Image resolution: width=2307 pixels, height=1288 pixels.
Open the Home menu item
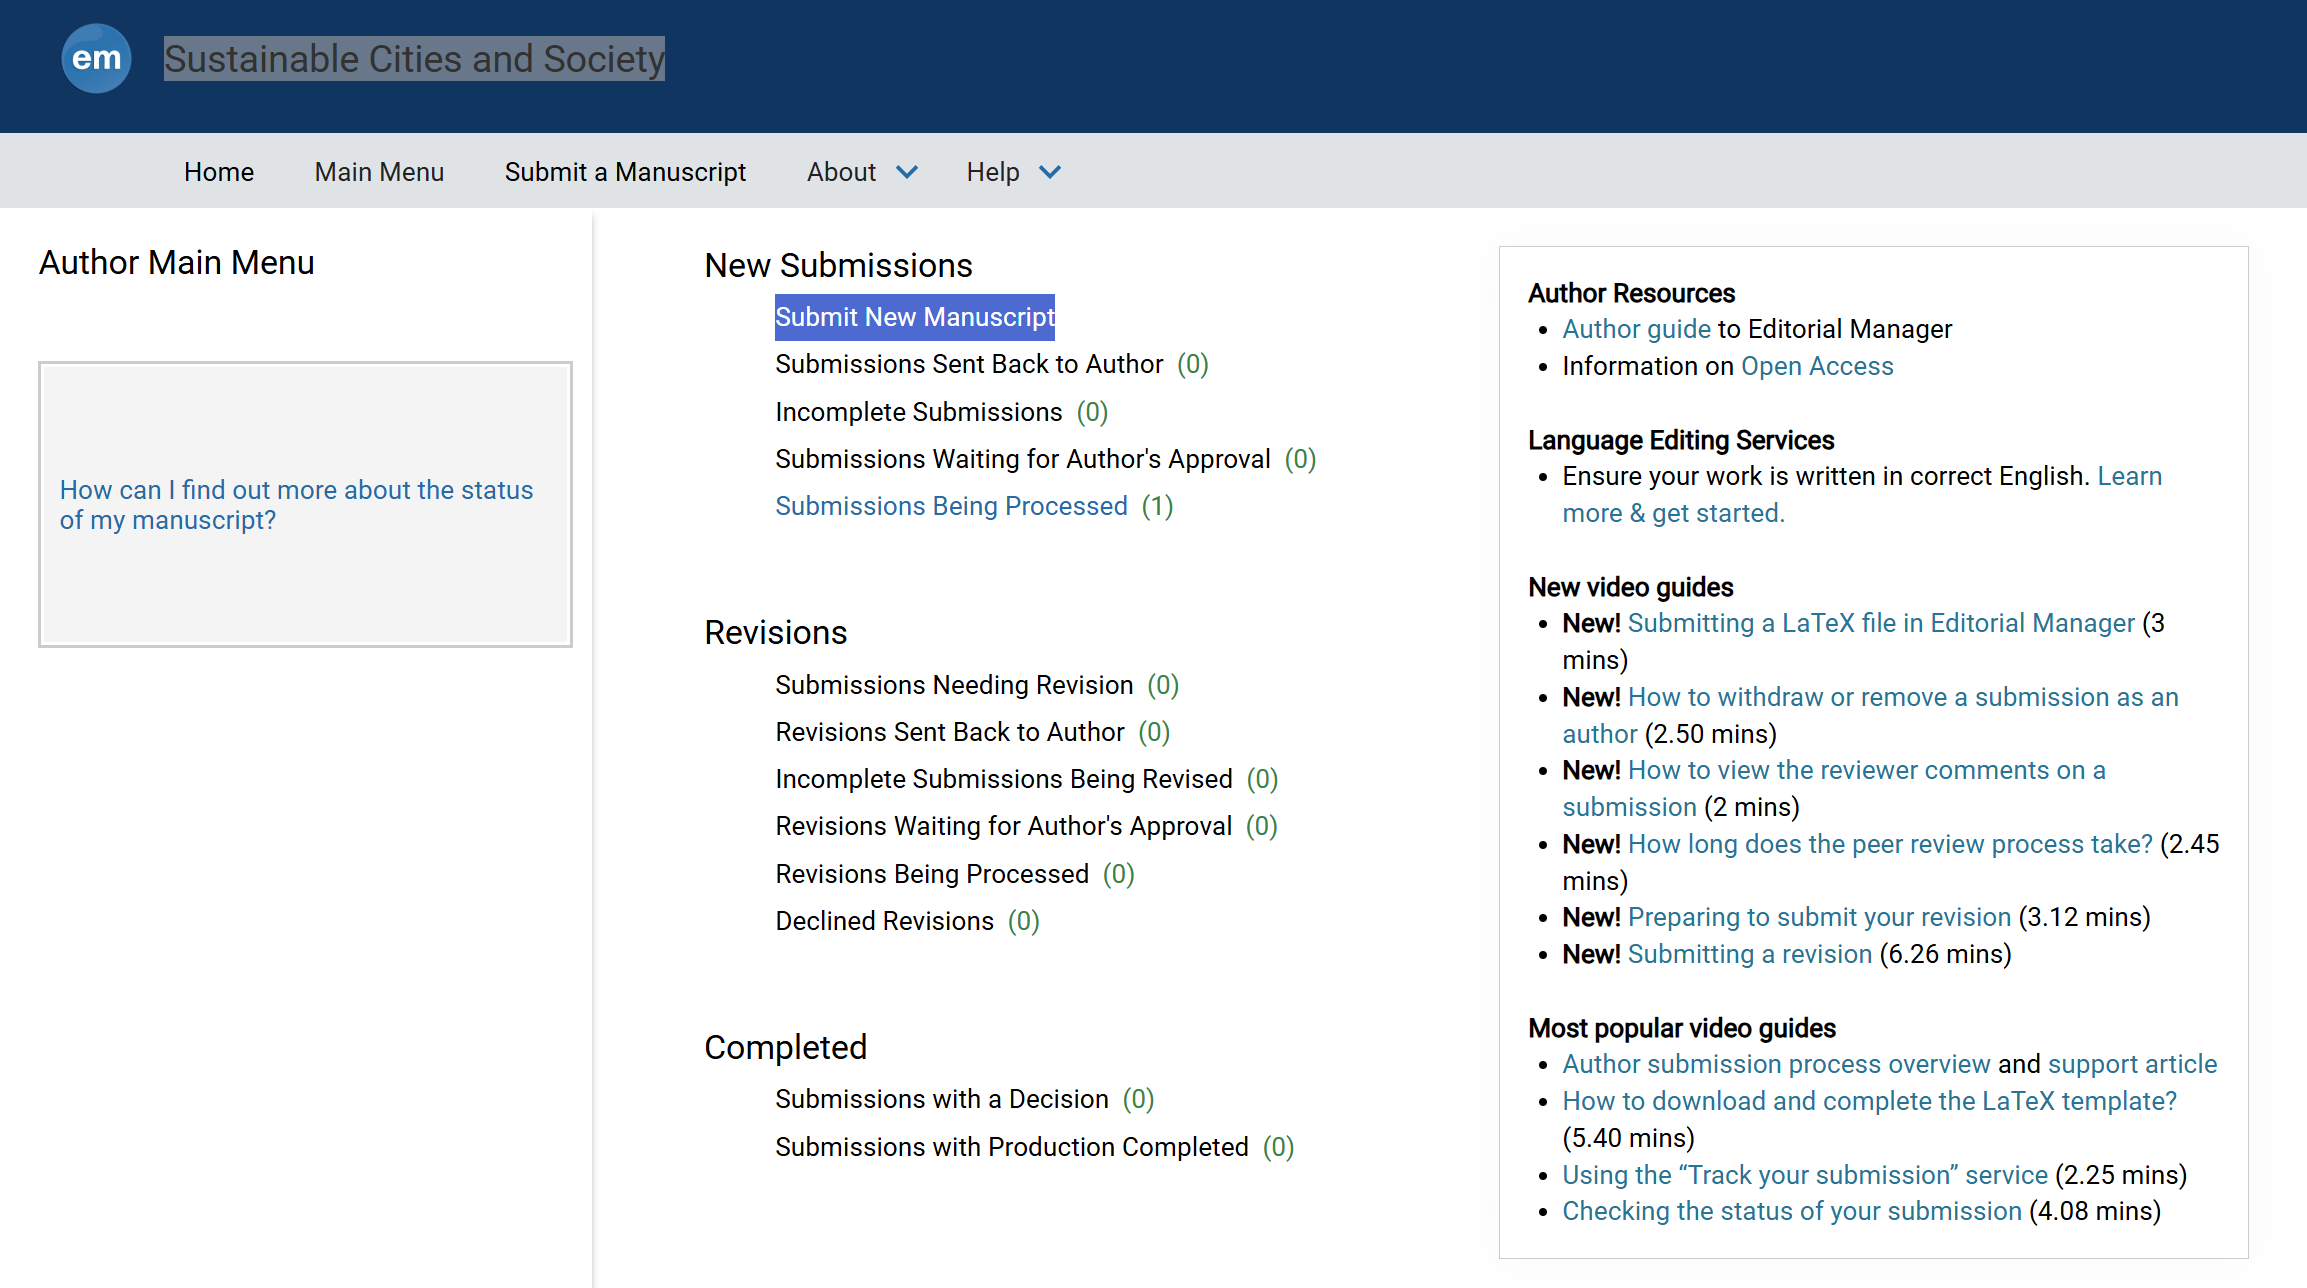[x=218, y=172]
